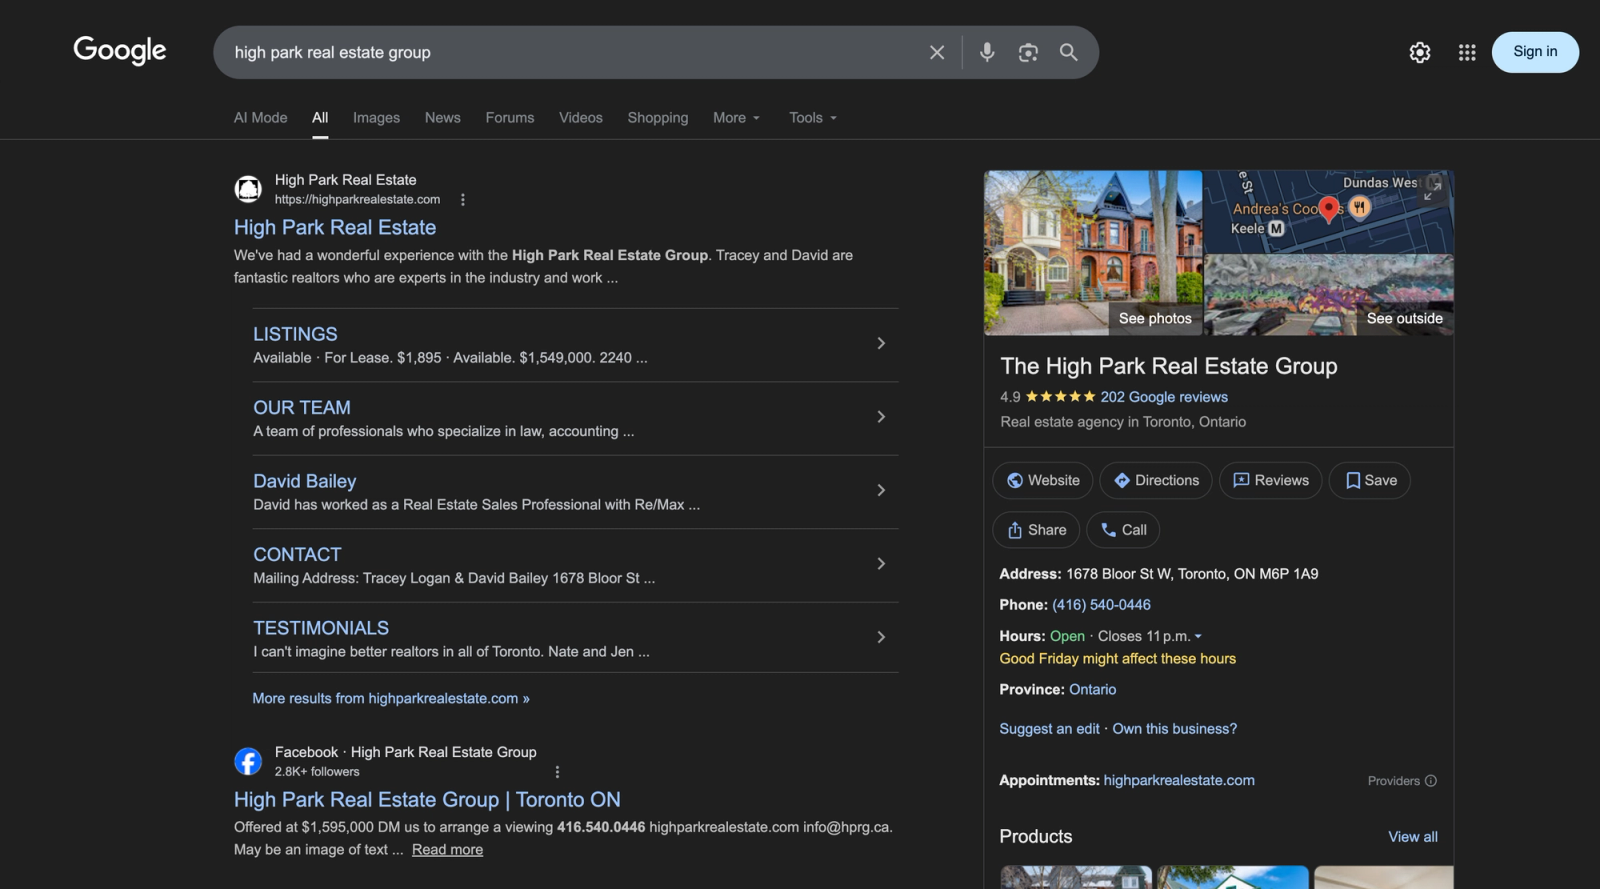Open the CONTACT sitelink

click(297, 555)
